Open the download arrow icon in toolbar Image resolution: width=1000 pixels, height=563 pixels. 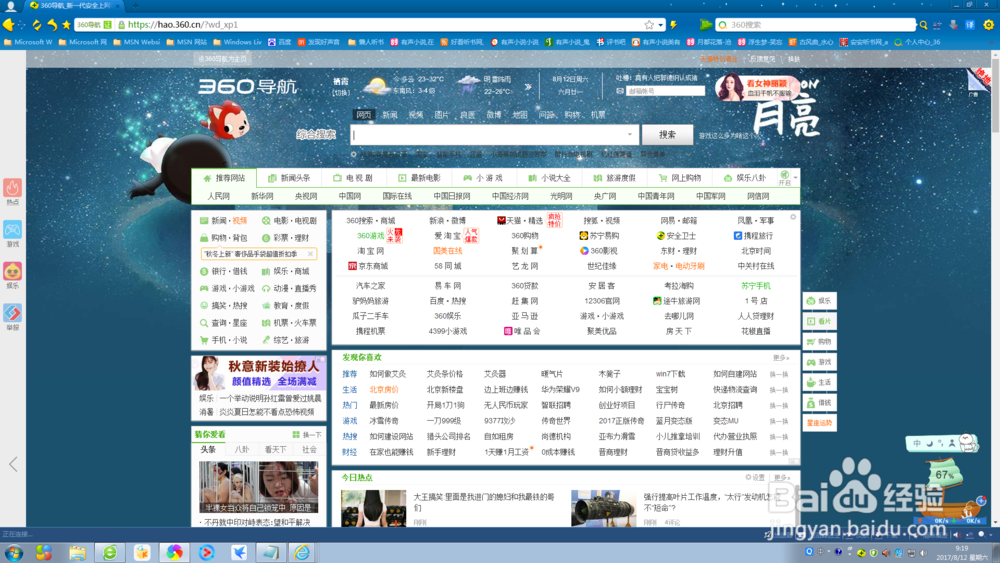[x=953, y=25]
